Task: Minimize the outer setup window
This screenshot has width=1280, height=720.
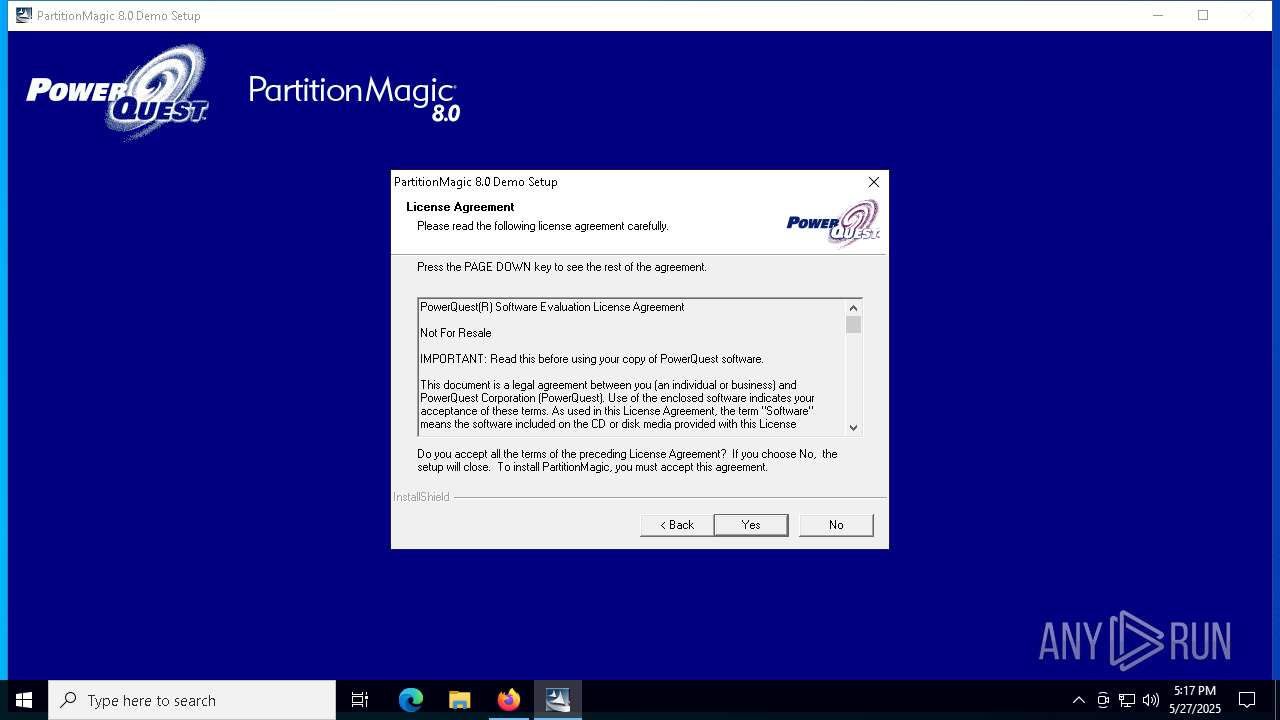Action: point(1158,15)
